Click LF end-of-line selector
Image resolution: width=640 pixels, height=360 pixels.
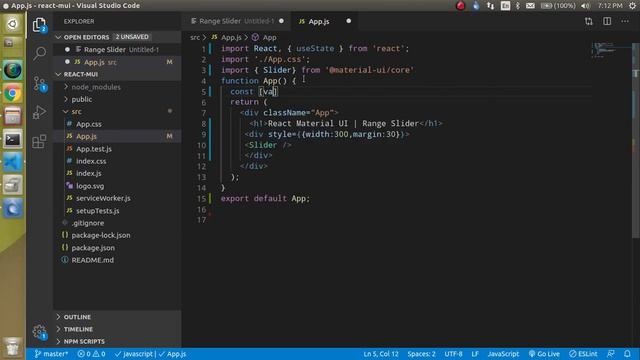pos(475,354)
